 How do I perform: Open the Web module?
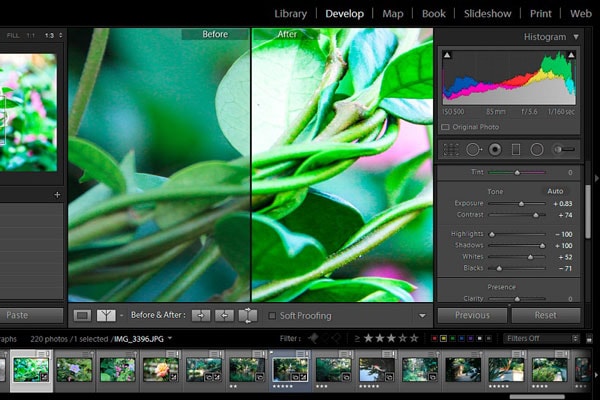coord(580,14)
